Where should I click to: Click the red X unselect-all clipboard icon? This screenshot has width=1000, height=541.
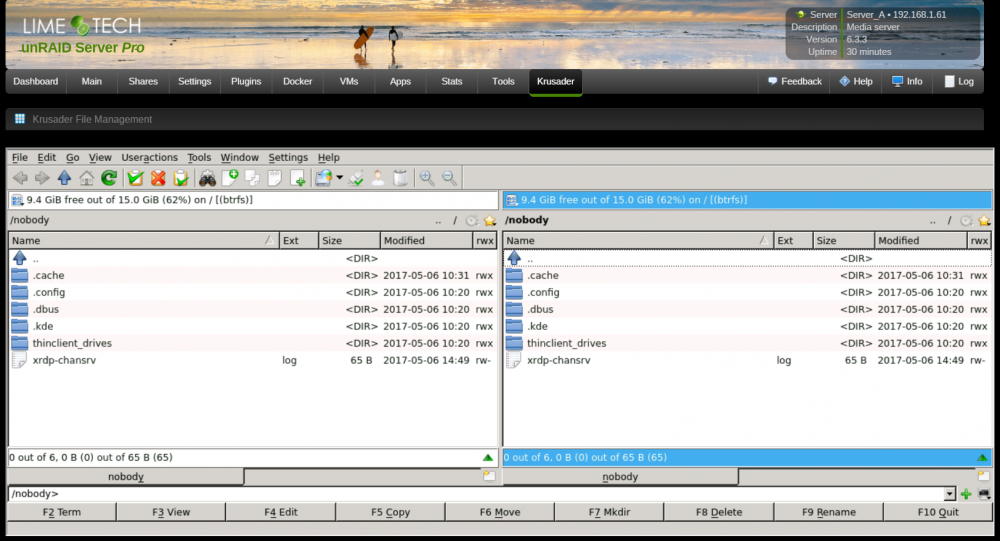(158, 178)
